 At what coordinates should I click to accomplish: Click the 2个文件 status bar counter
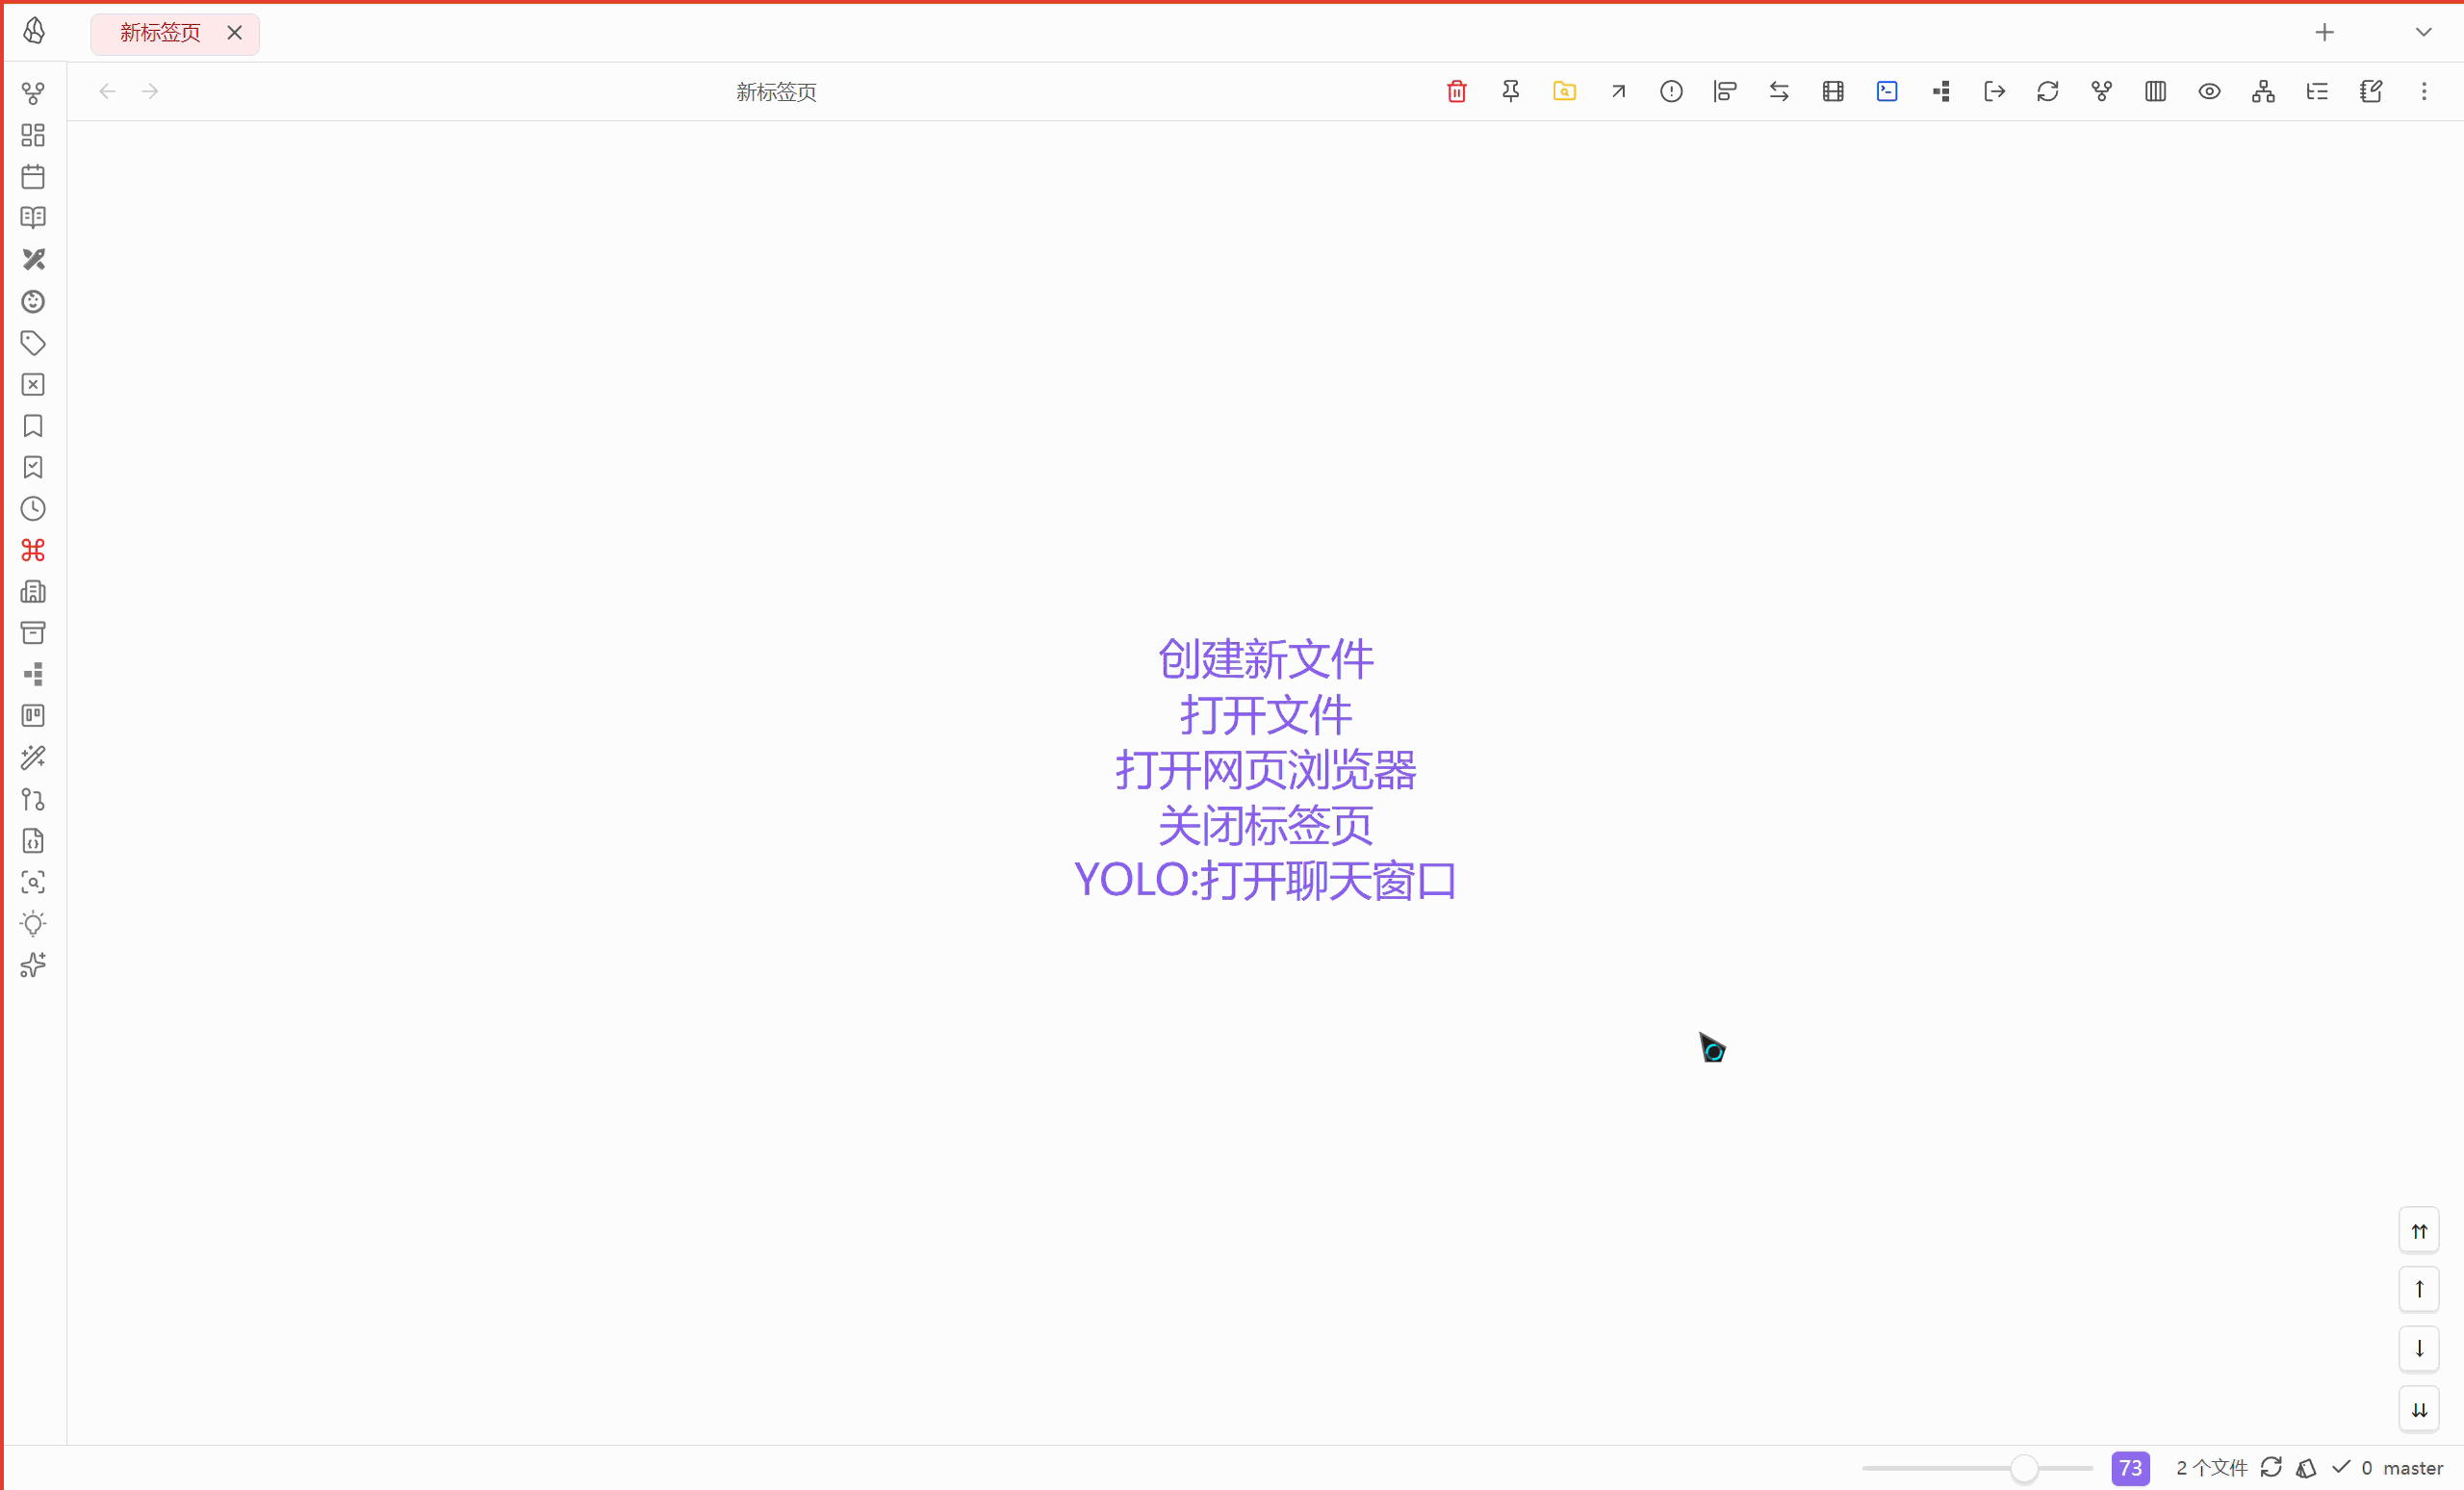click(2212, 1468)
